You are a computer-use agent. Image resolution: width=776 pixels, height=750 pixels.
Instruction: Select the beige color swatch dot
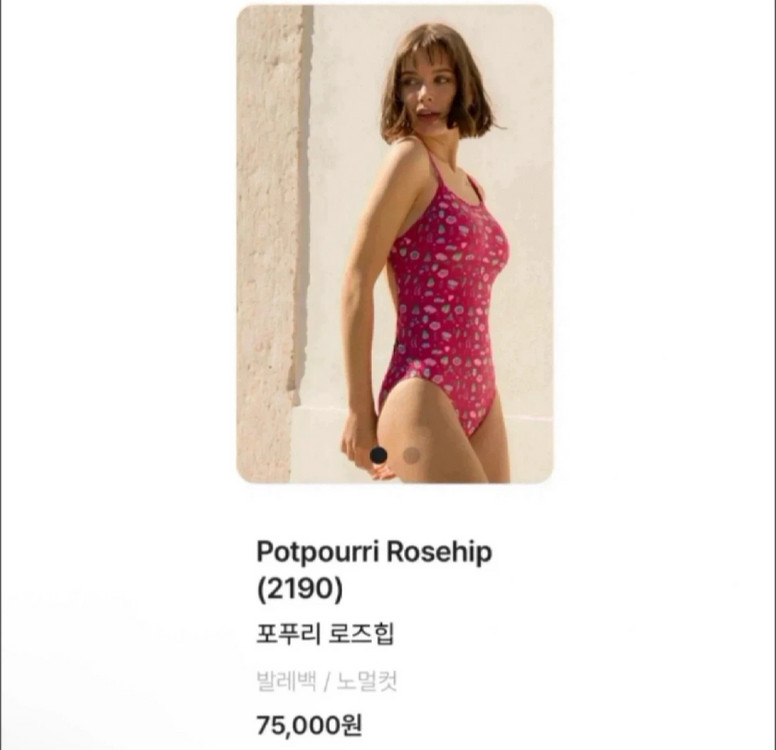point(412,455)
